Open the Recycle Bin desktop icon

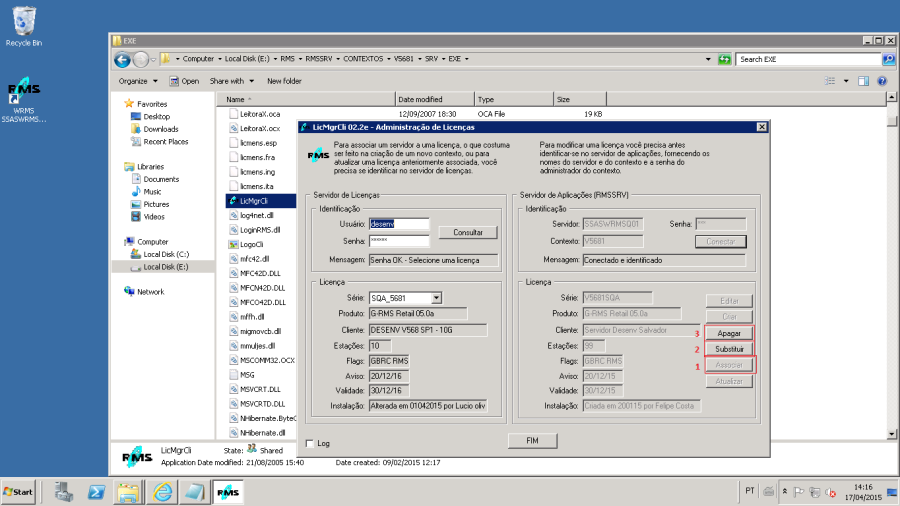pyautogui.click(x=24, y=26)
